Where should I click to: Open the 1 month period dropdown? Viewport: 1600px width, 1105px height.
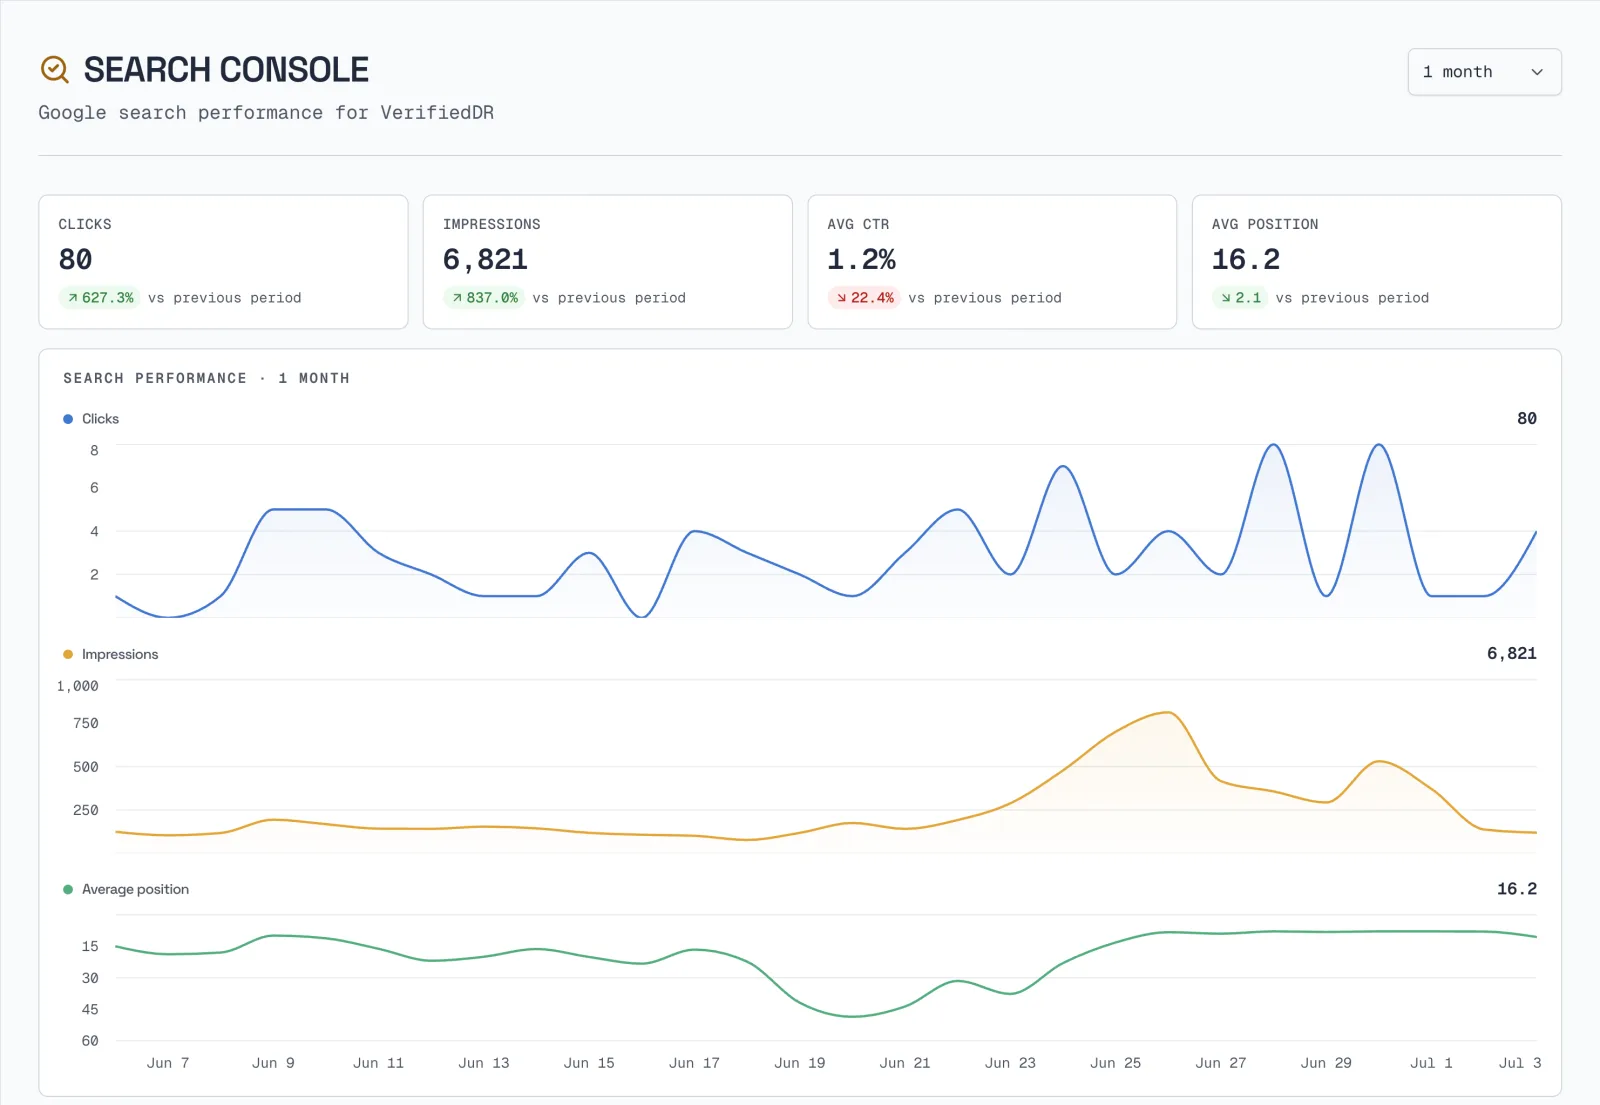pyautogui.click(x=1484, y=72)
